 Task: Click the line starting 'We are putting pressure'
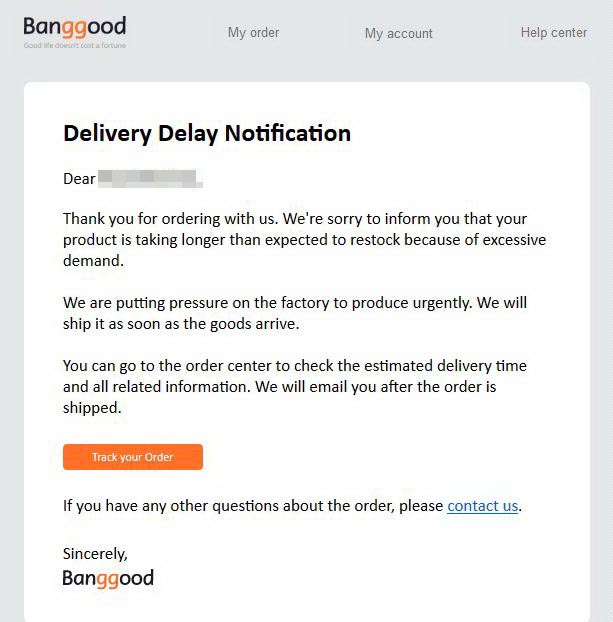click(x=294, y=302)
